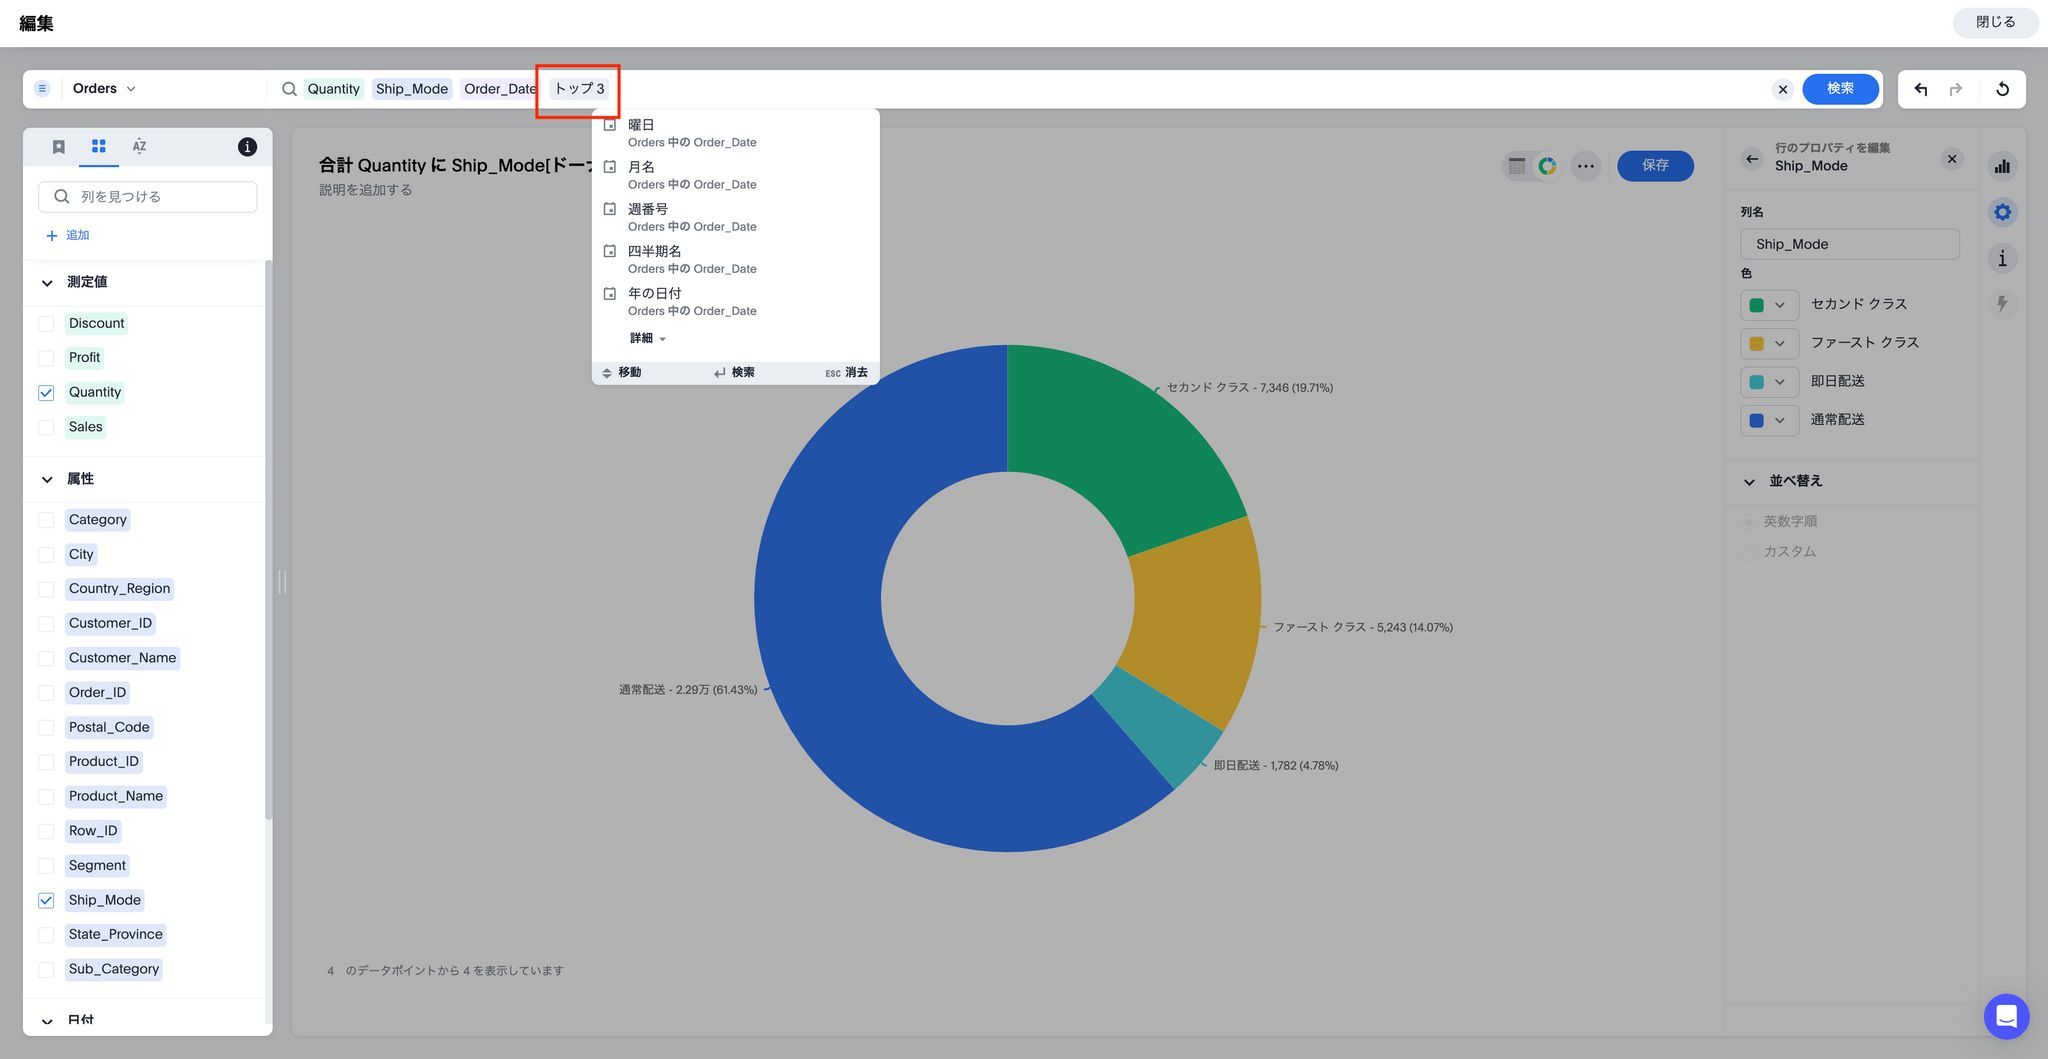This screenshot has width=2048, height=1059.
Task: Select 四半期名 suggestion in dropdown
Action: [735, 259]
